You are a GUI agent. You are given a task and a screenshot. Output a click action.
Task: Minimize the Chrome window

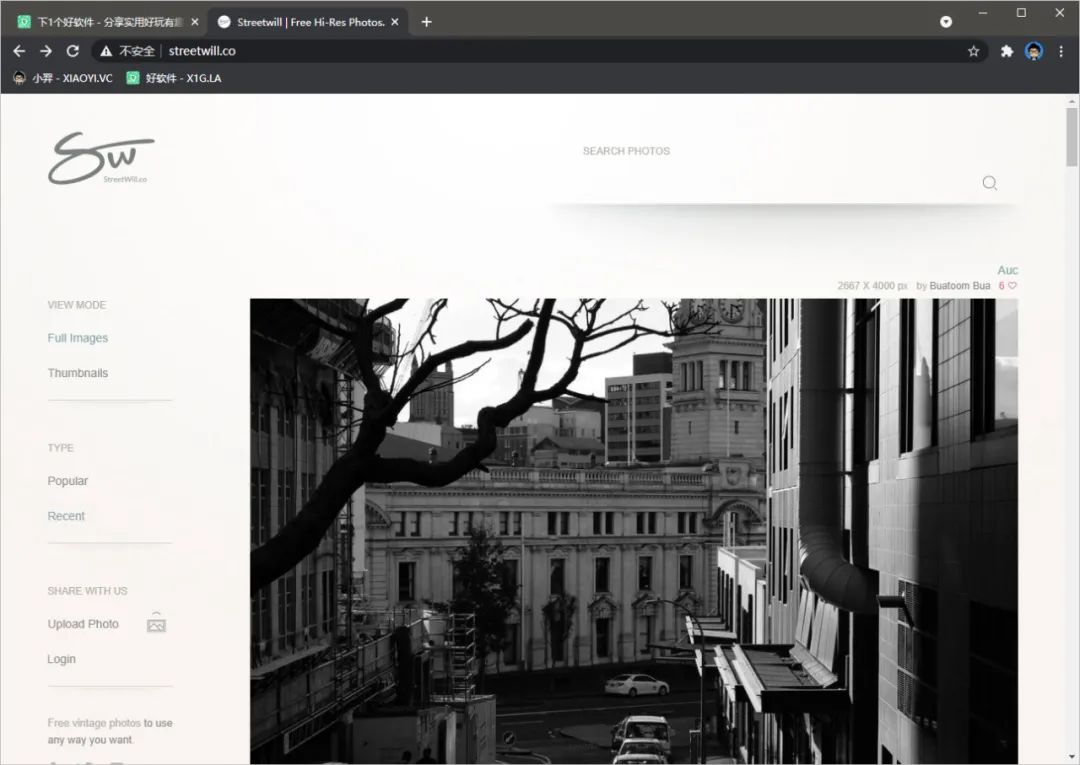click(x=983, y=13)
